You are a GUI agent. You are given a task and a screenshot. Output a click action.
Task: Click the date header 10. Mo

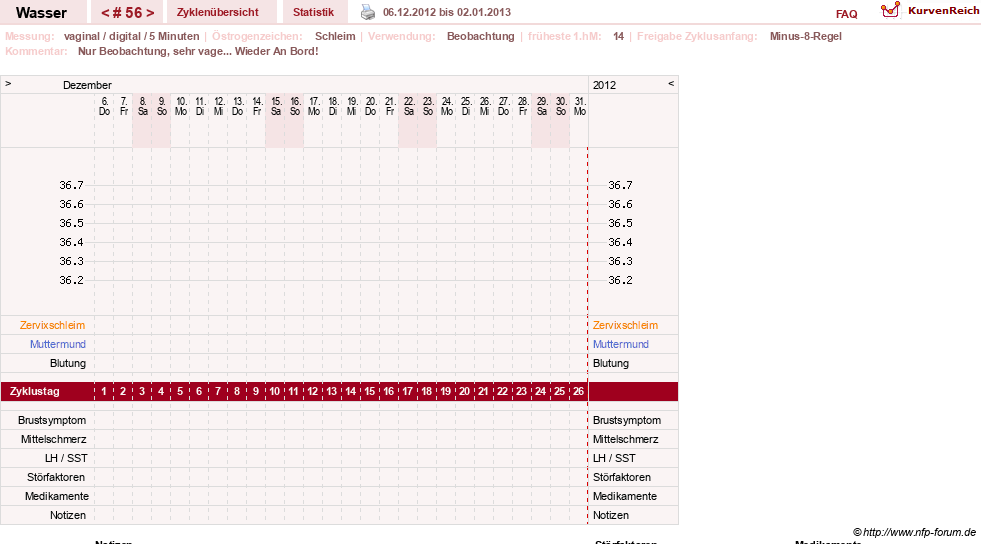[x=181, y=106]
